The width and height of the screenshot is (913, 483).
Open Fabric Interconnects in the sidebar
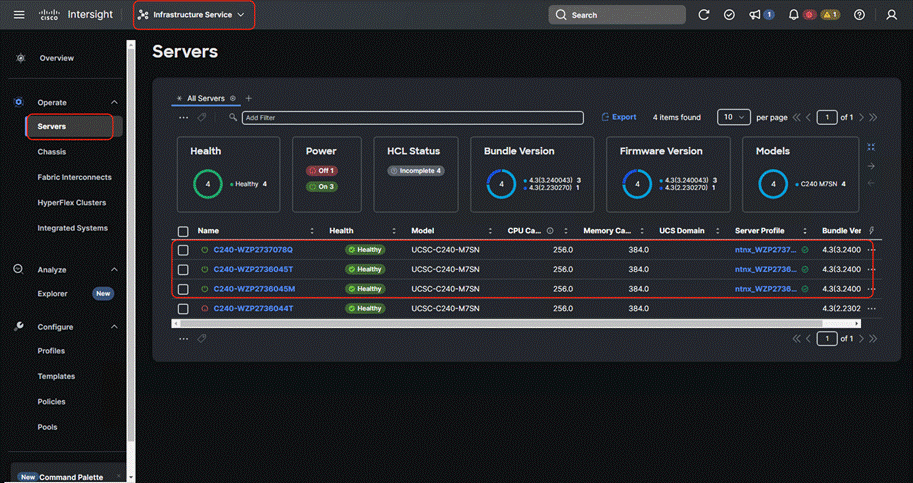coord(75,177)
